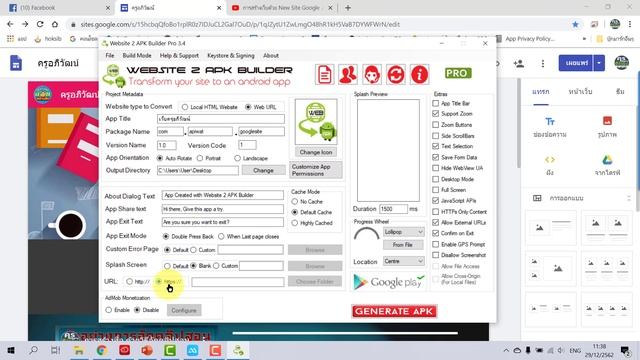Insert image in Google Sites panel
Viewport: 640px width, 360px height.
point(607,127)
